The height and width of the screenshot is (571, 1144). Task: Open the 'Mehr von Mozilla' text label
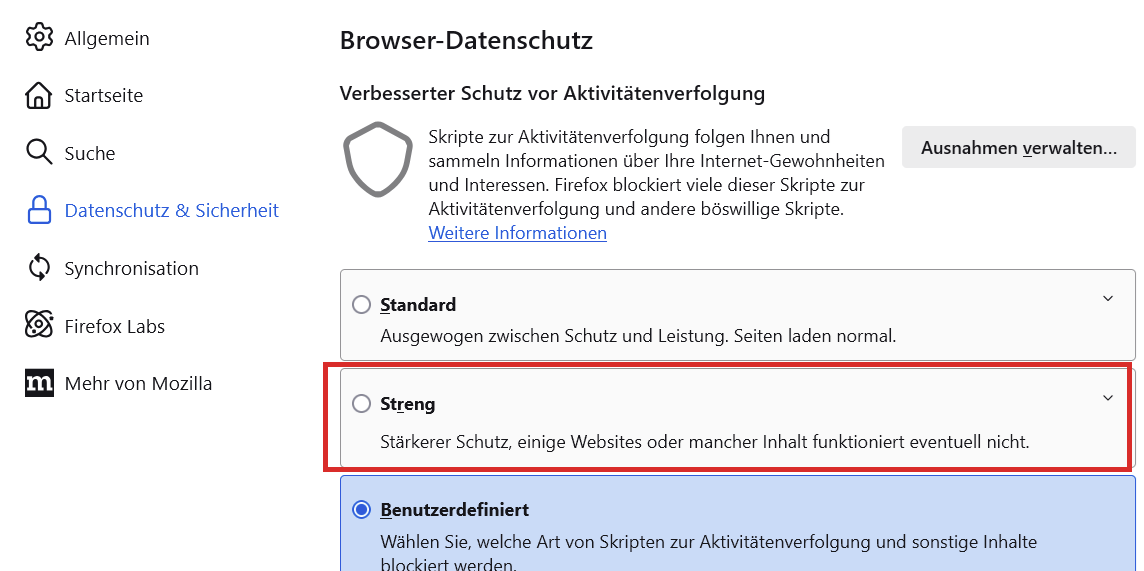[138, 383]
